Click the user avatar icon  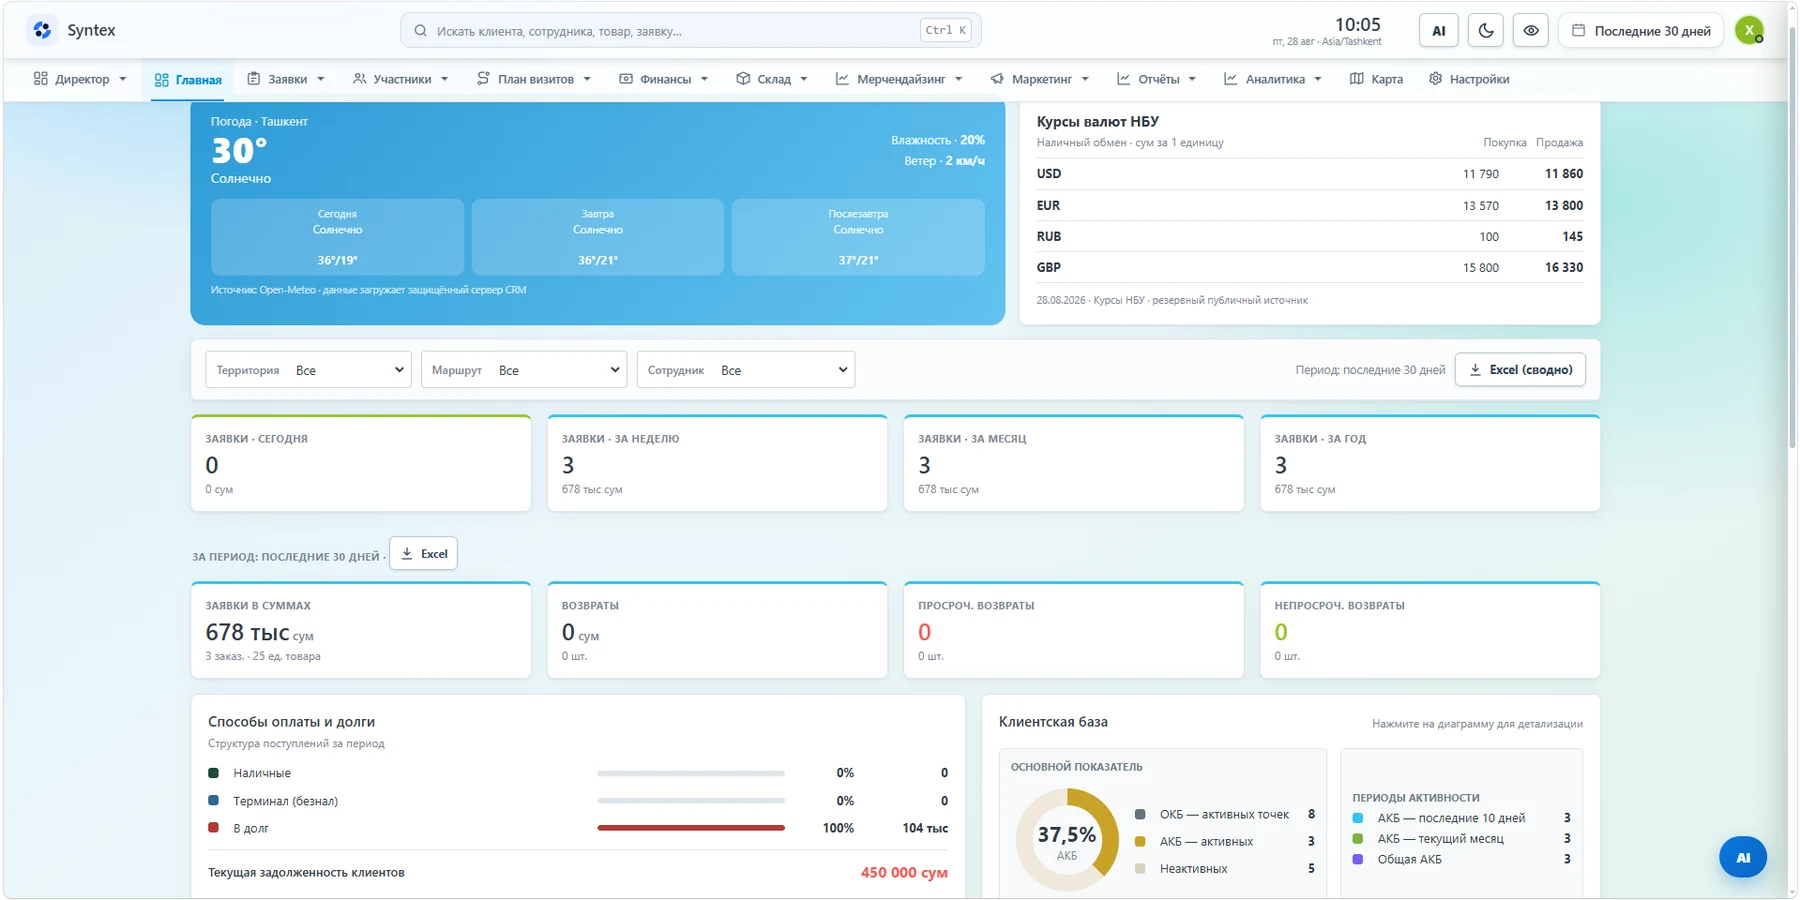1750,30
